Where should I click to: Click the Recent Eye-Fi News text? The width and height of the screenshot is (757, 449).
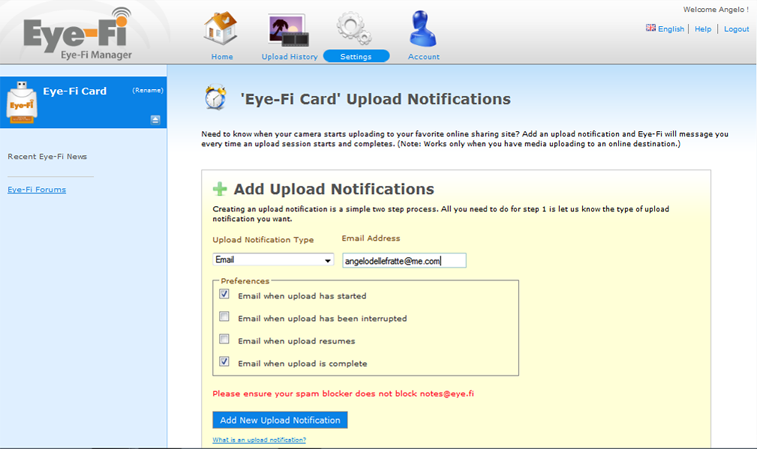[47, 156]
